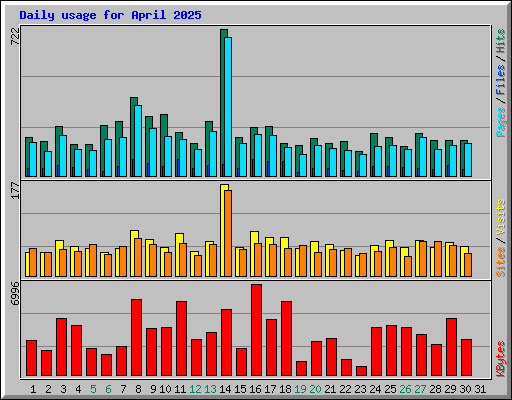Click the tallest red KBytes bar for day 16
The width and height of the screenshot is (512, 400).
click(256, 330)
